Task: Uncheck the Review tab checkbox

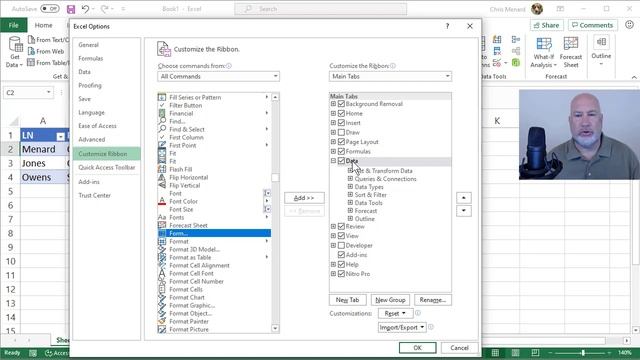Action: (x=341, y=227)
